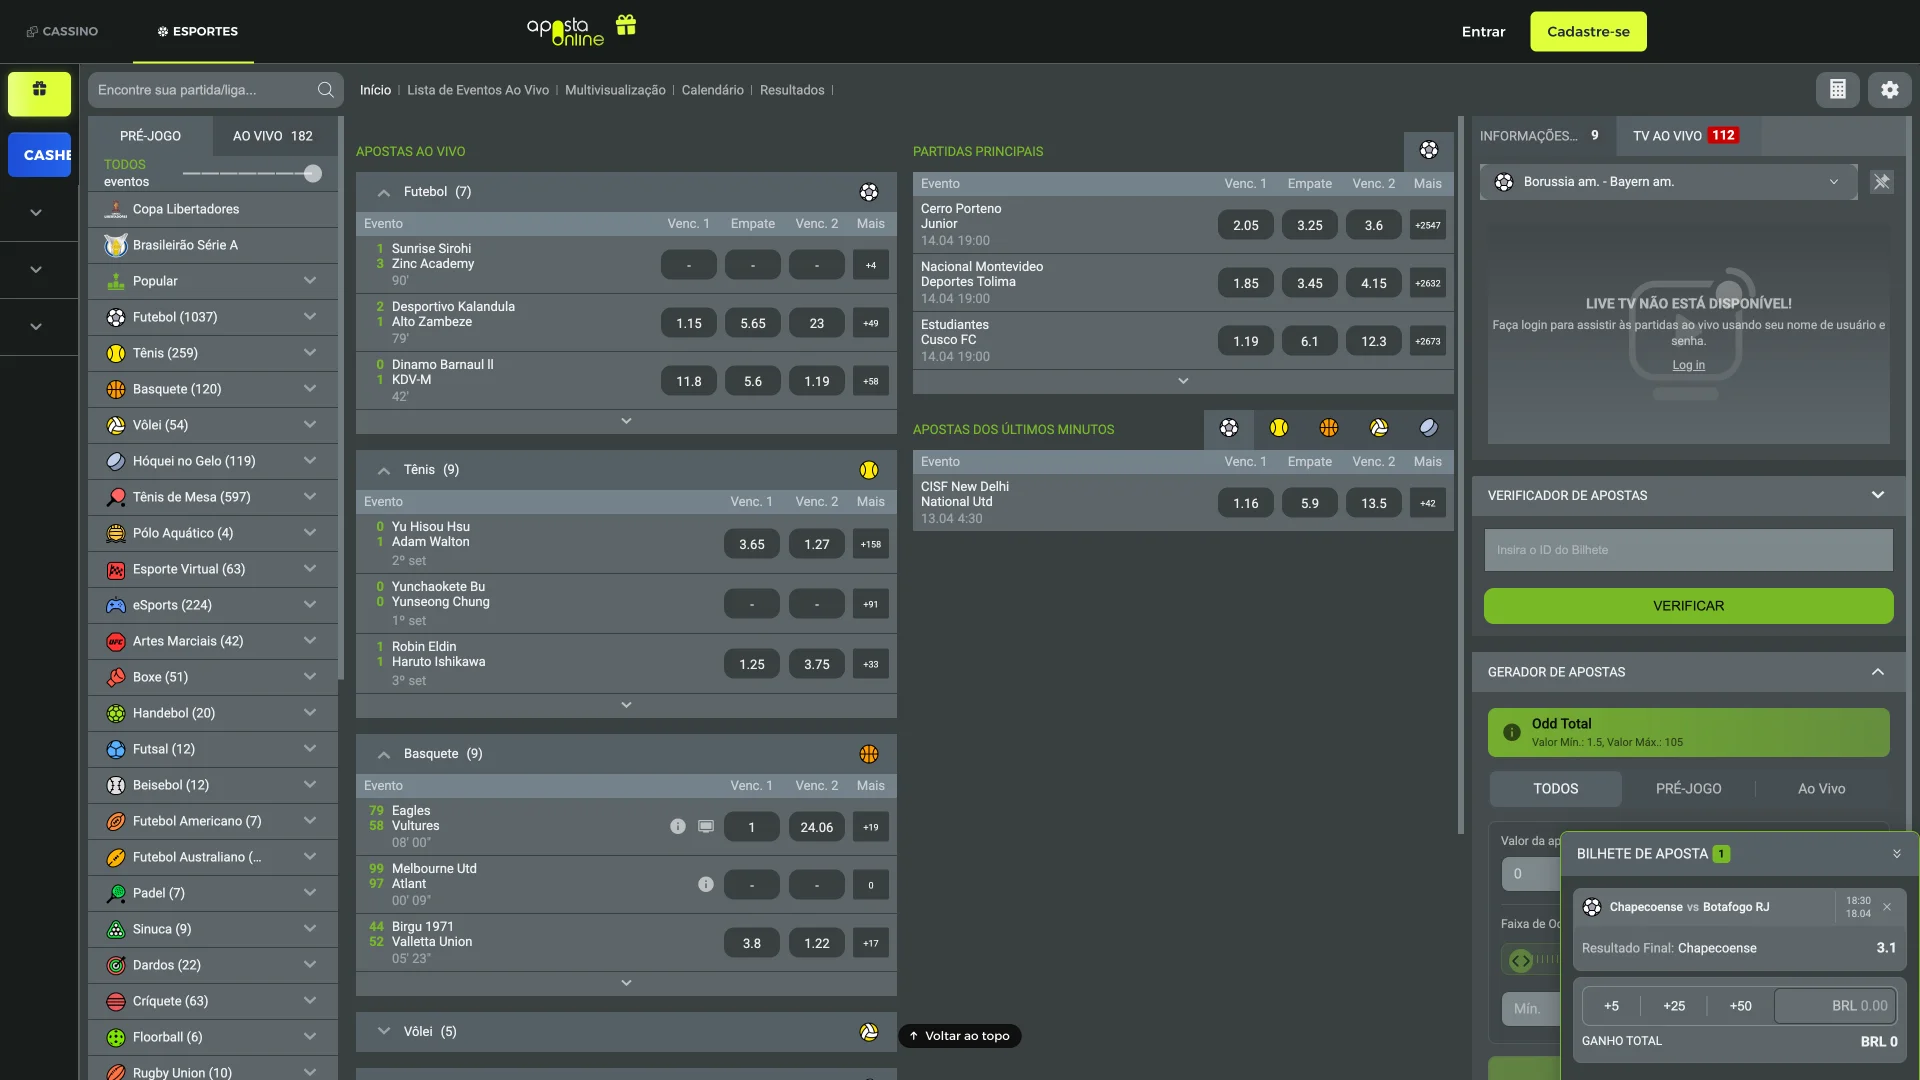Collapse the live Futebol (7) section
Screen dimensions: 1920x1080
[x=384, y=193]
